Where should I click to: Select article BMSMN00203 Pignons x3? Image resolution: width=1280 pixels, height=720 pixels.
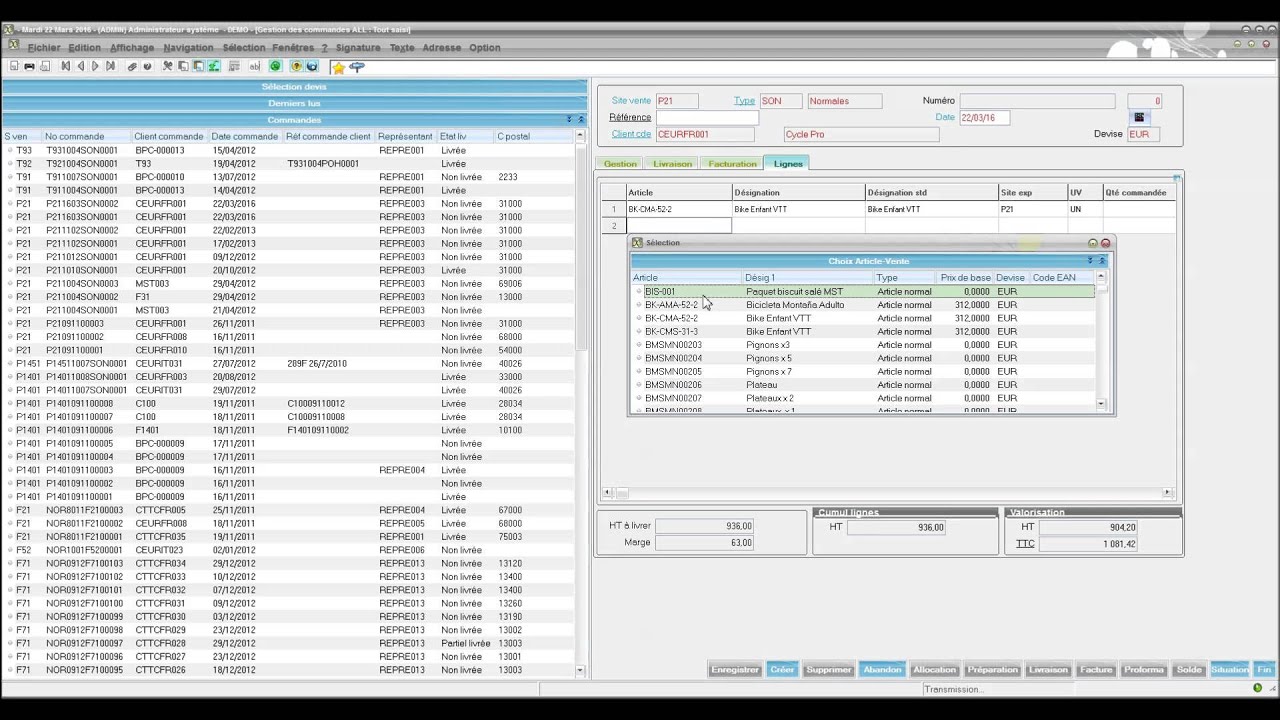pos(863,345)
